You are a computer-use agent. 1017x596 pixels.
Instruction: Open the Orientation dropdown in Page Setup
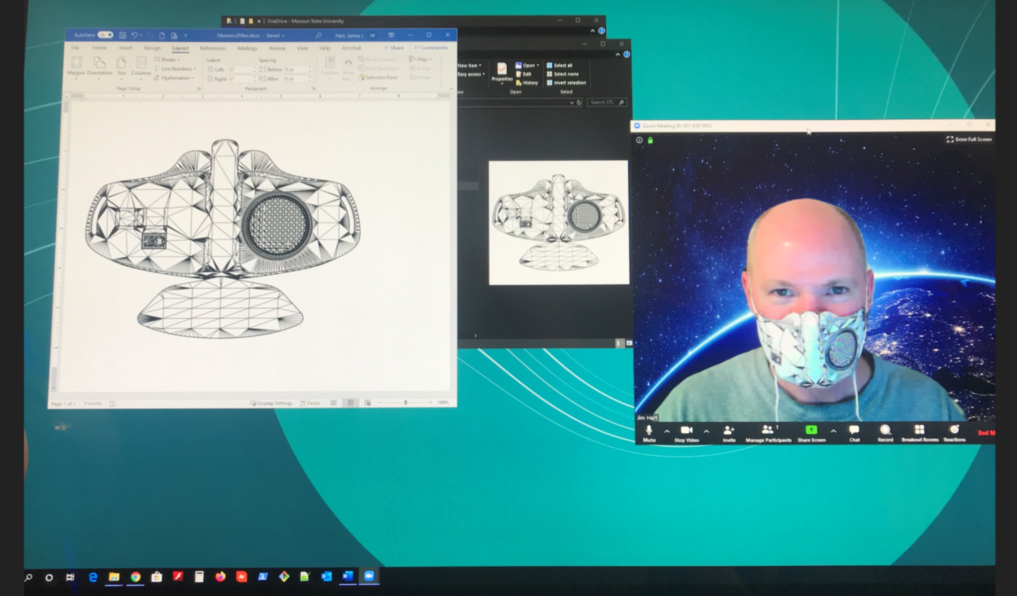99,67
